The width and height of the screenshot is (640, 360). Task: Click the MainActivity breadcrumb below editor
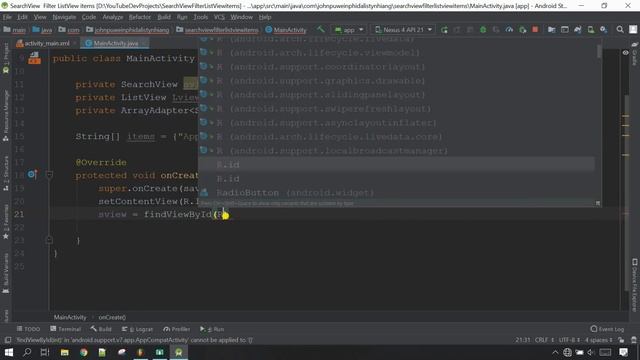pos(70,317)
